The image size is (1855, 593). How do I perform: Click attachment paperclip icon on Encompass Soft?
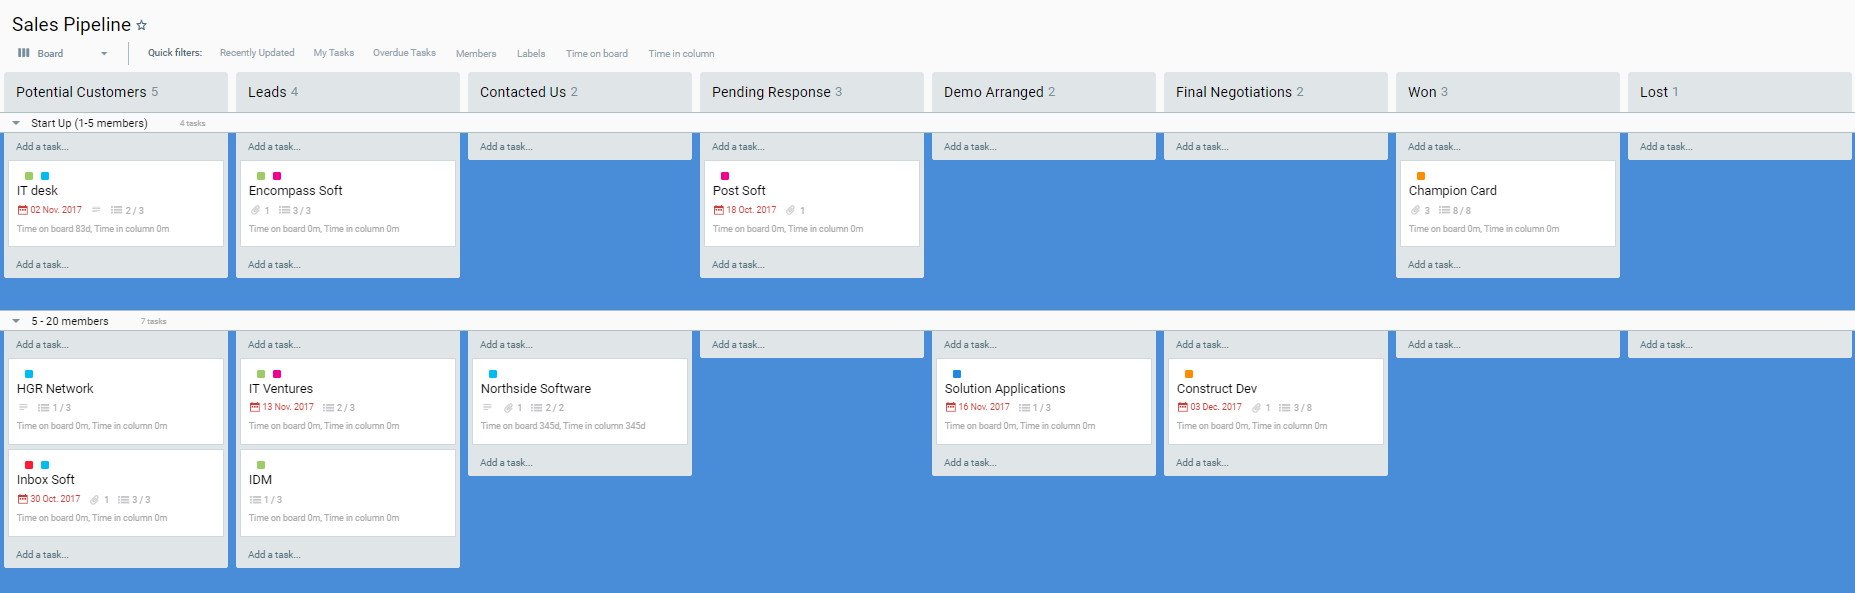(255, 210)
